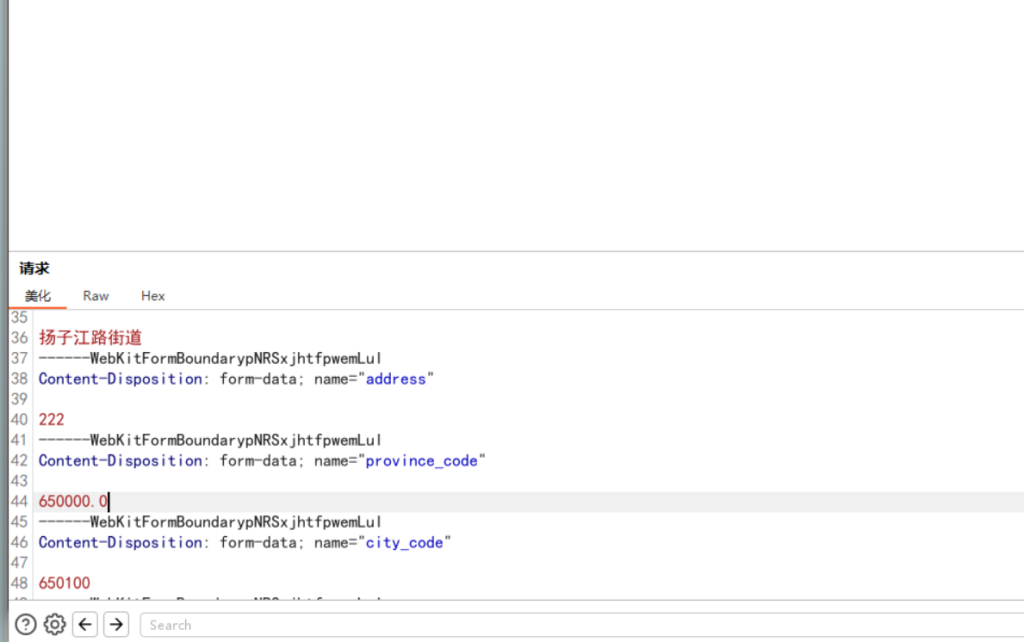Place cursor on the 扬子江路街道 value
Viewport: 1024px width, 642px height.
tap(90, 338)
